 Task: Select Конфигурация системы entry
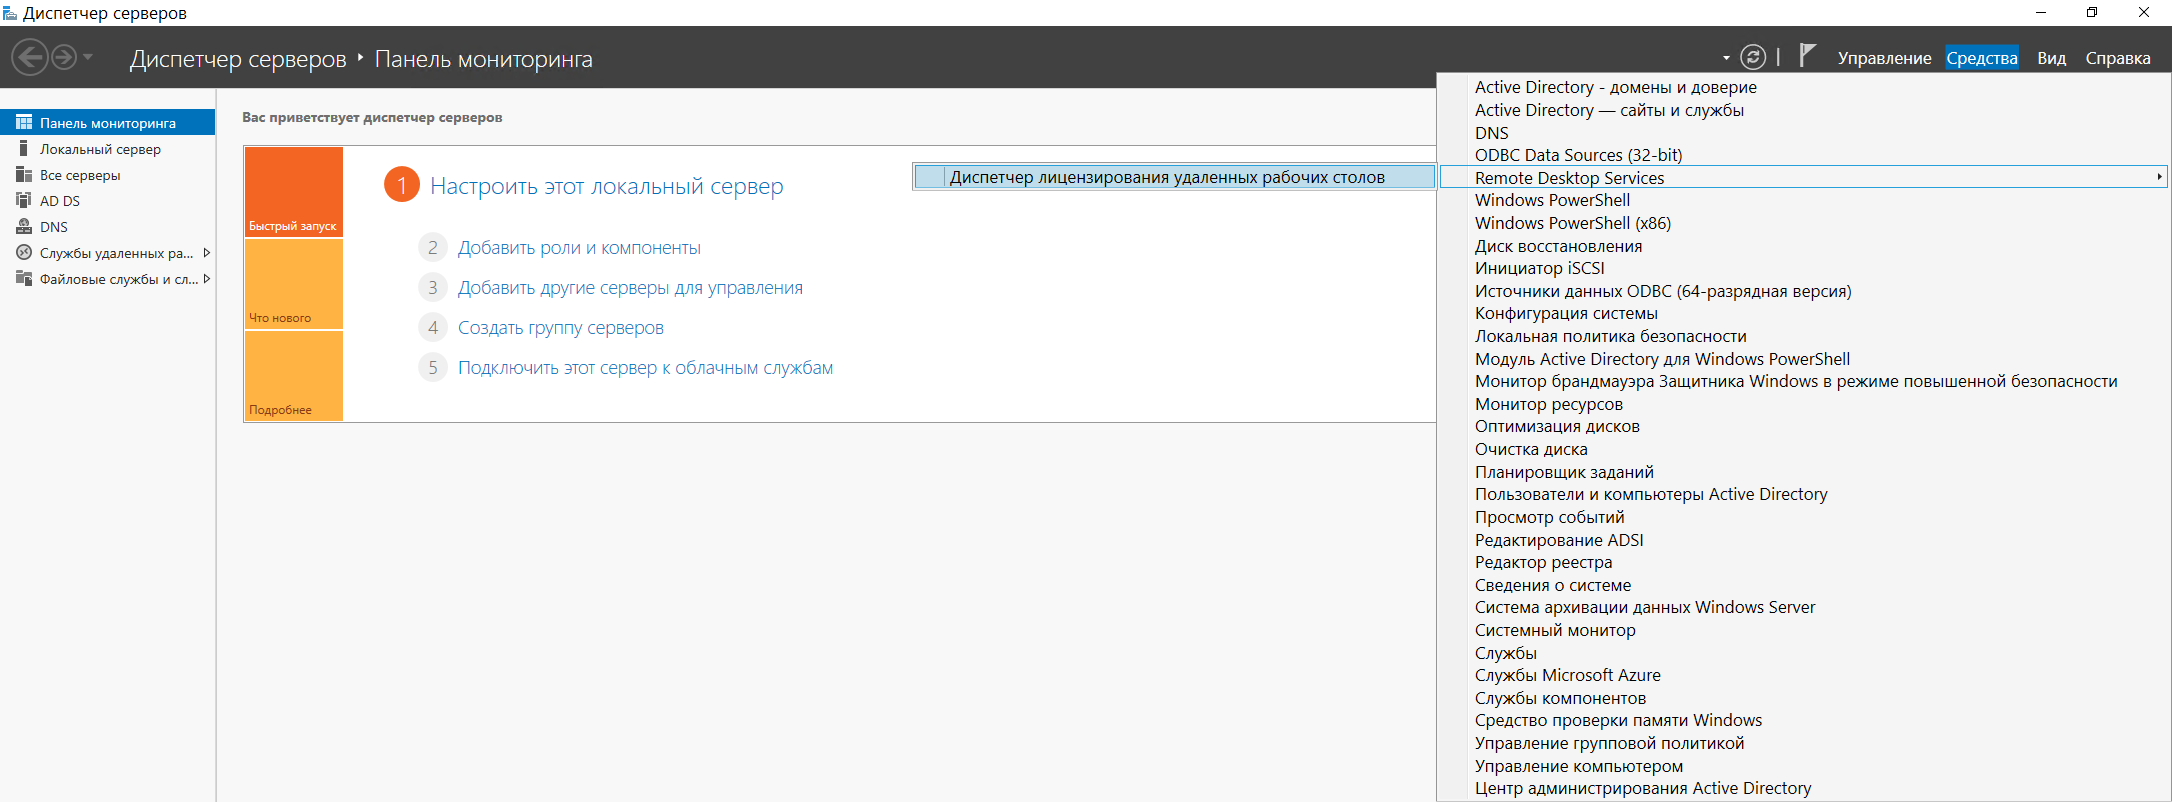pos(1566,313)
